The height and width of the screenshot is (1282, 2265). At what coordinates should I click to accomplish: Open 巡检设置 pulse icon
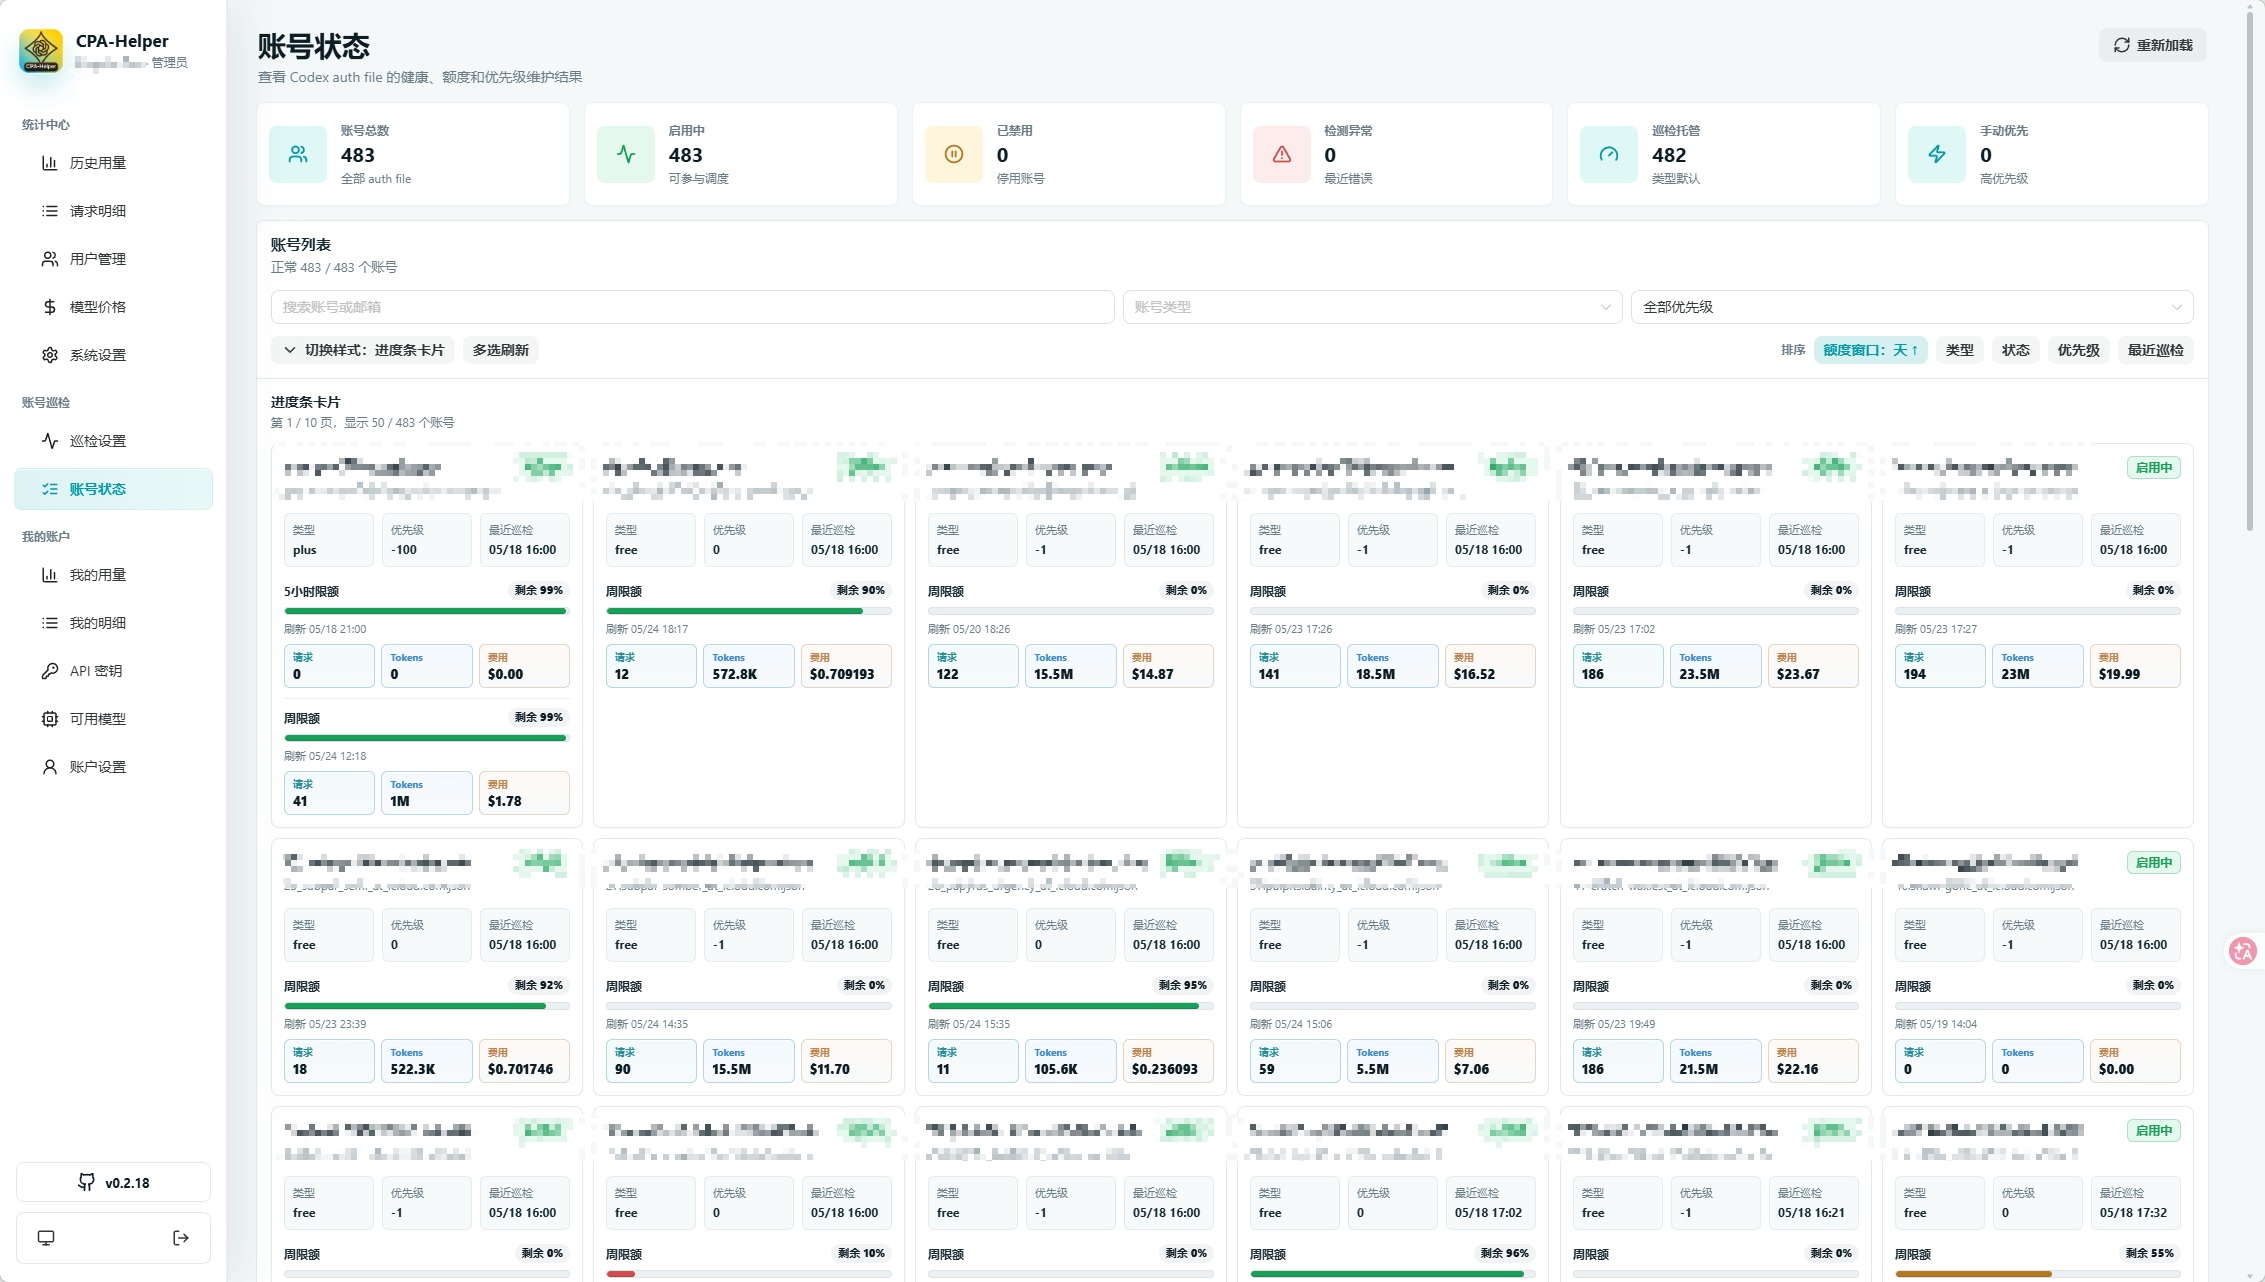pos(49,441)
